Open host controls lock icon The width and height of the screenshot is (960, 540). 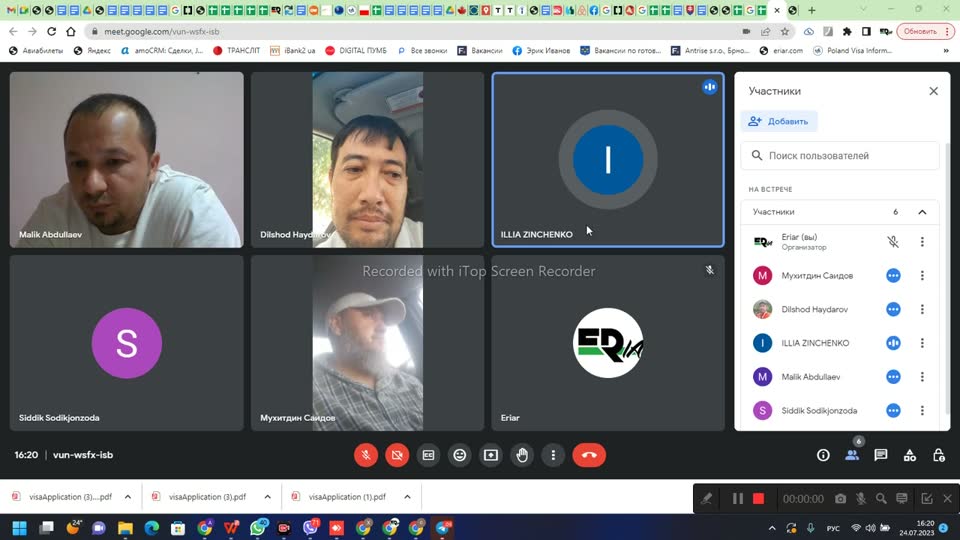point(939,455)
